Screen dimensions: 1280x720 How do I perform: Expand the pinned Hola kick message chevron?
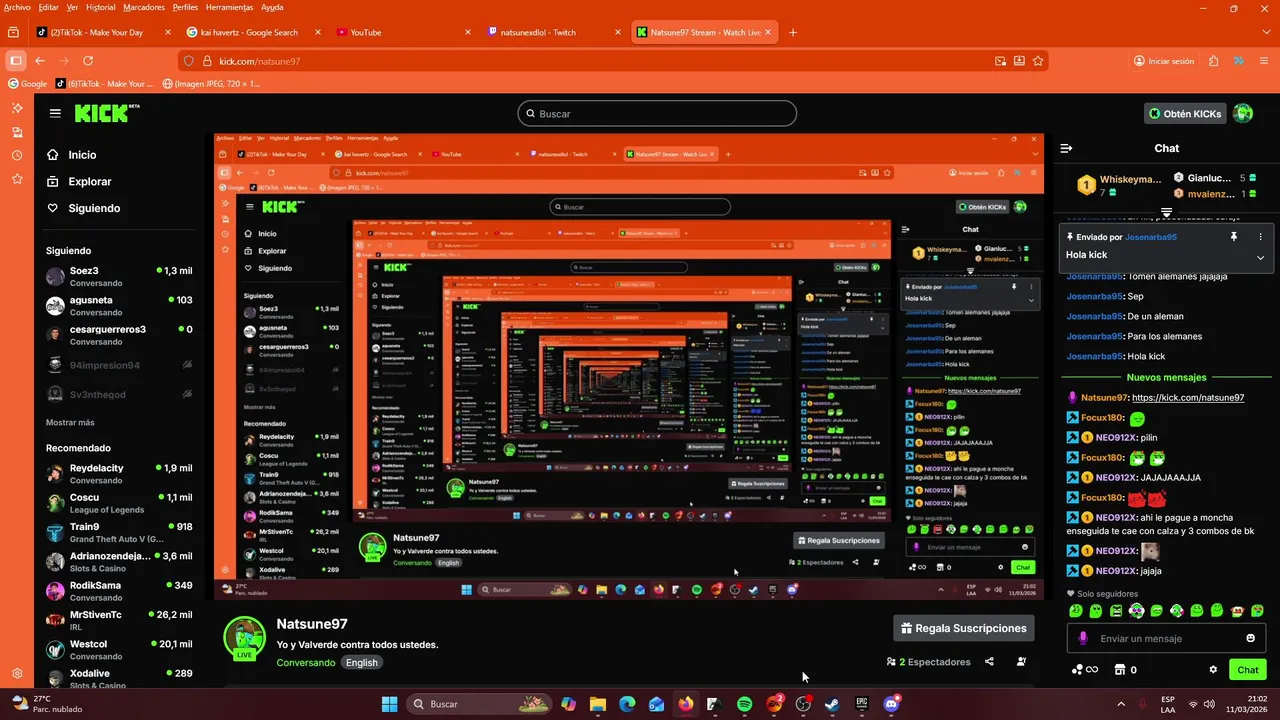pos(1260,257)
